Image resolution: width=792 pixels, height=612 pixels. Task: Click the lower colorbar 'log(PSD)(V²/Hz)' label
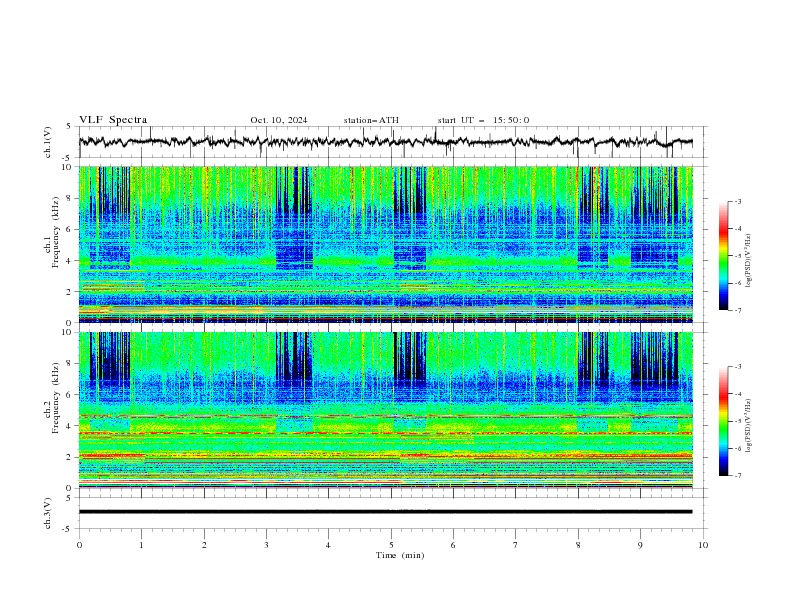(x=750, y=425)
